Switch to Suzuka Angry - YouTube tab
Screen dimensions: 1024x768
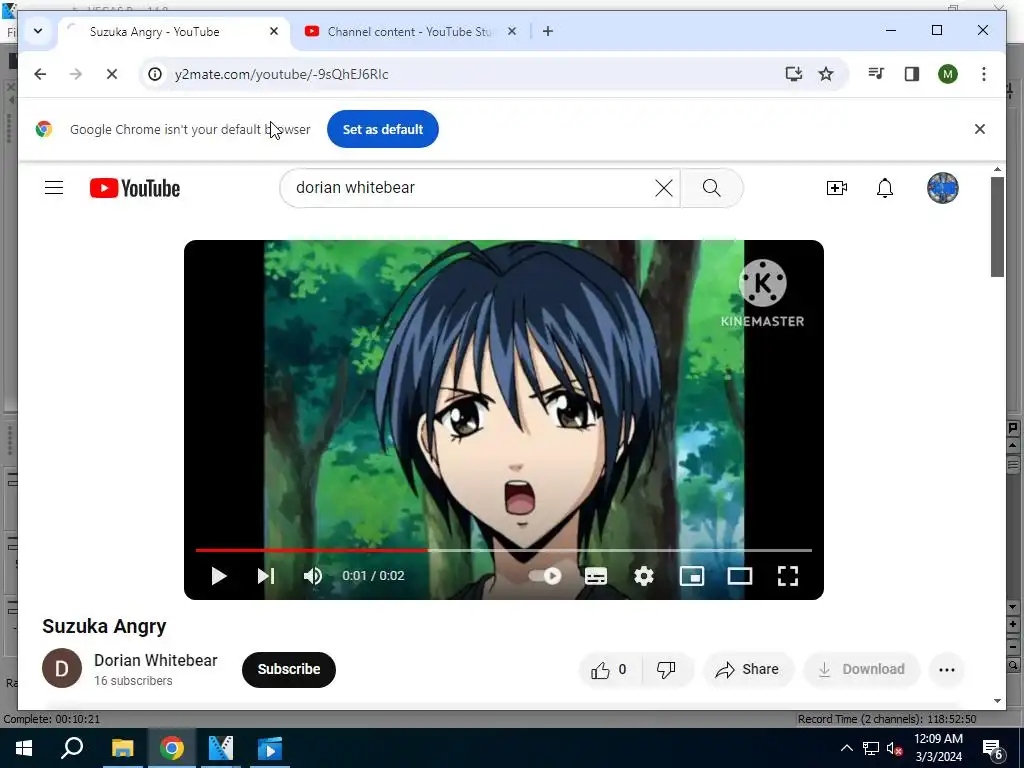coord(174,32)
